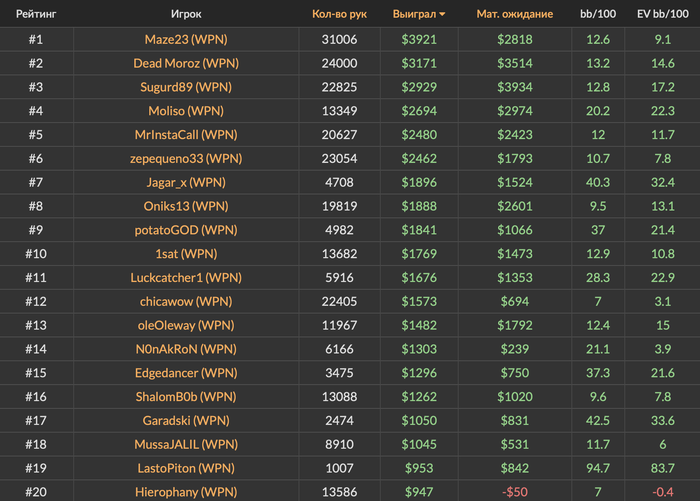700x501 pixels.
Task: Click player Oniks13 (WPN)
Action: pos(186,206)
